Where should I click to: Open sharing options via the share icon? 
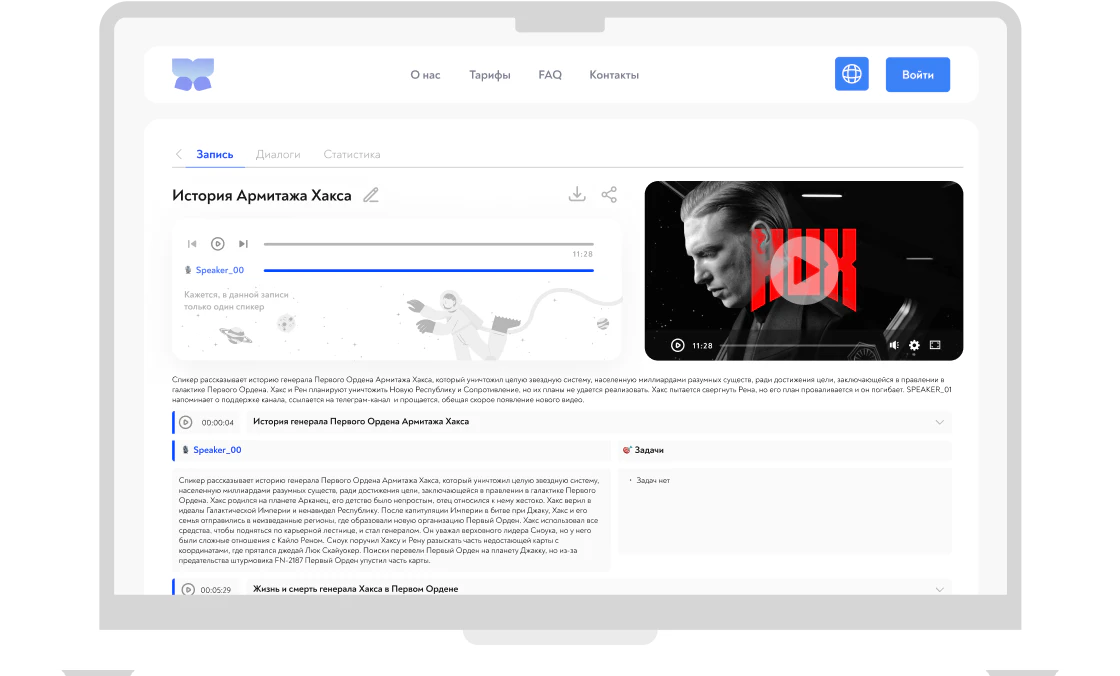pyautogui.click(x=609, y=194)
